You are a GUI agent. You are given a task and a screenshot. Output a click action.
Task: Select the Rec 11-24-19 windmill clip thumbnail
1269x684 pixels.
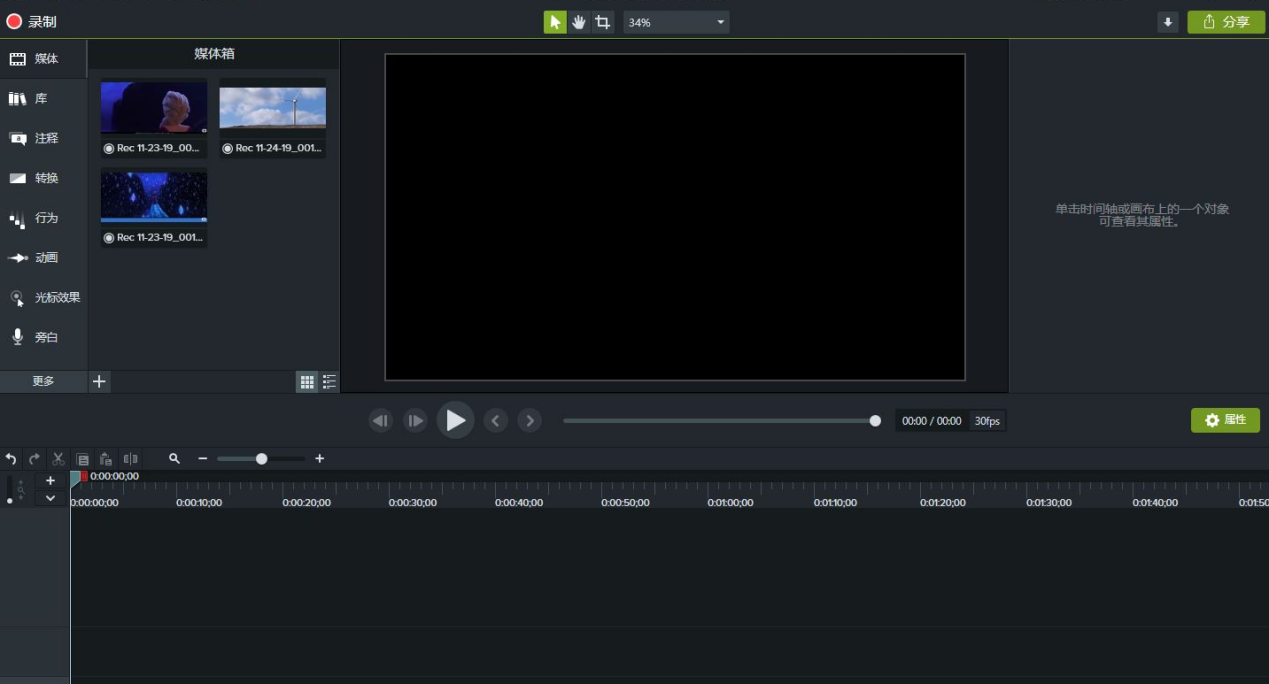[272, 108]
